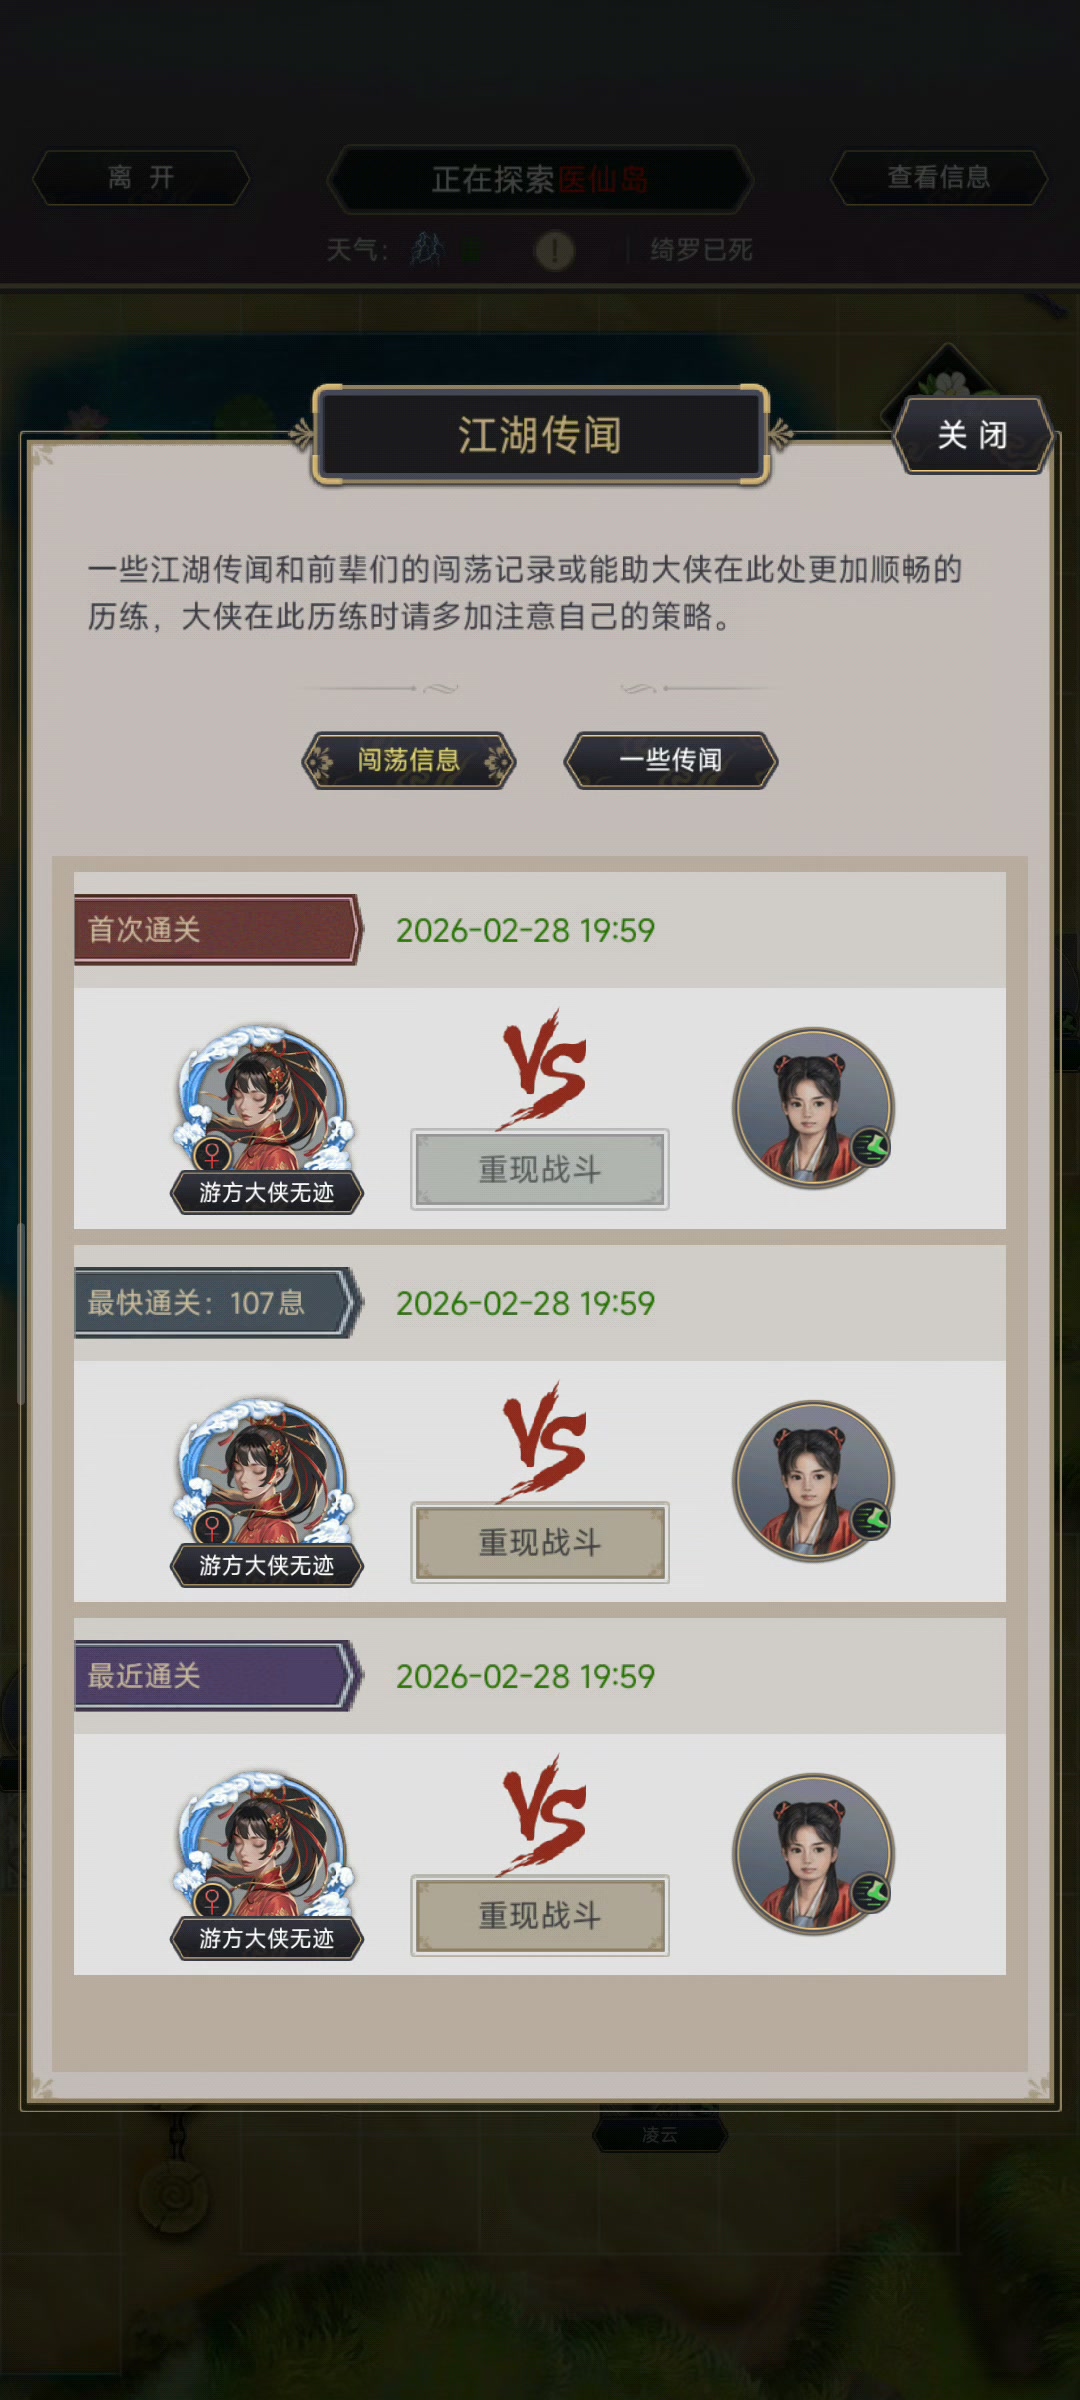Viewport: 1080px width, 2400px height.
Task: Open player avatar in 最快通关 row
Action: 264,1480
